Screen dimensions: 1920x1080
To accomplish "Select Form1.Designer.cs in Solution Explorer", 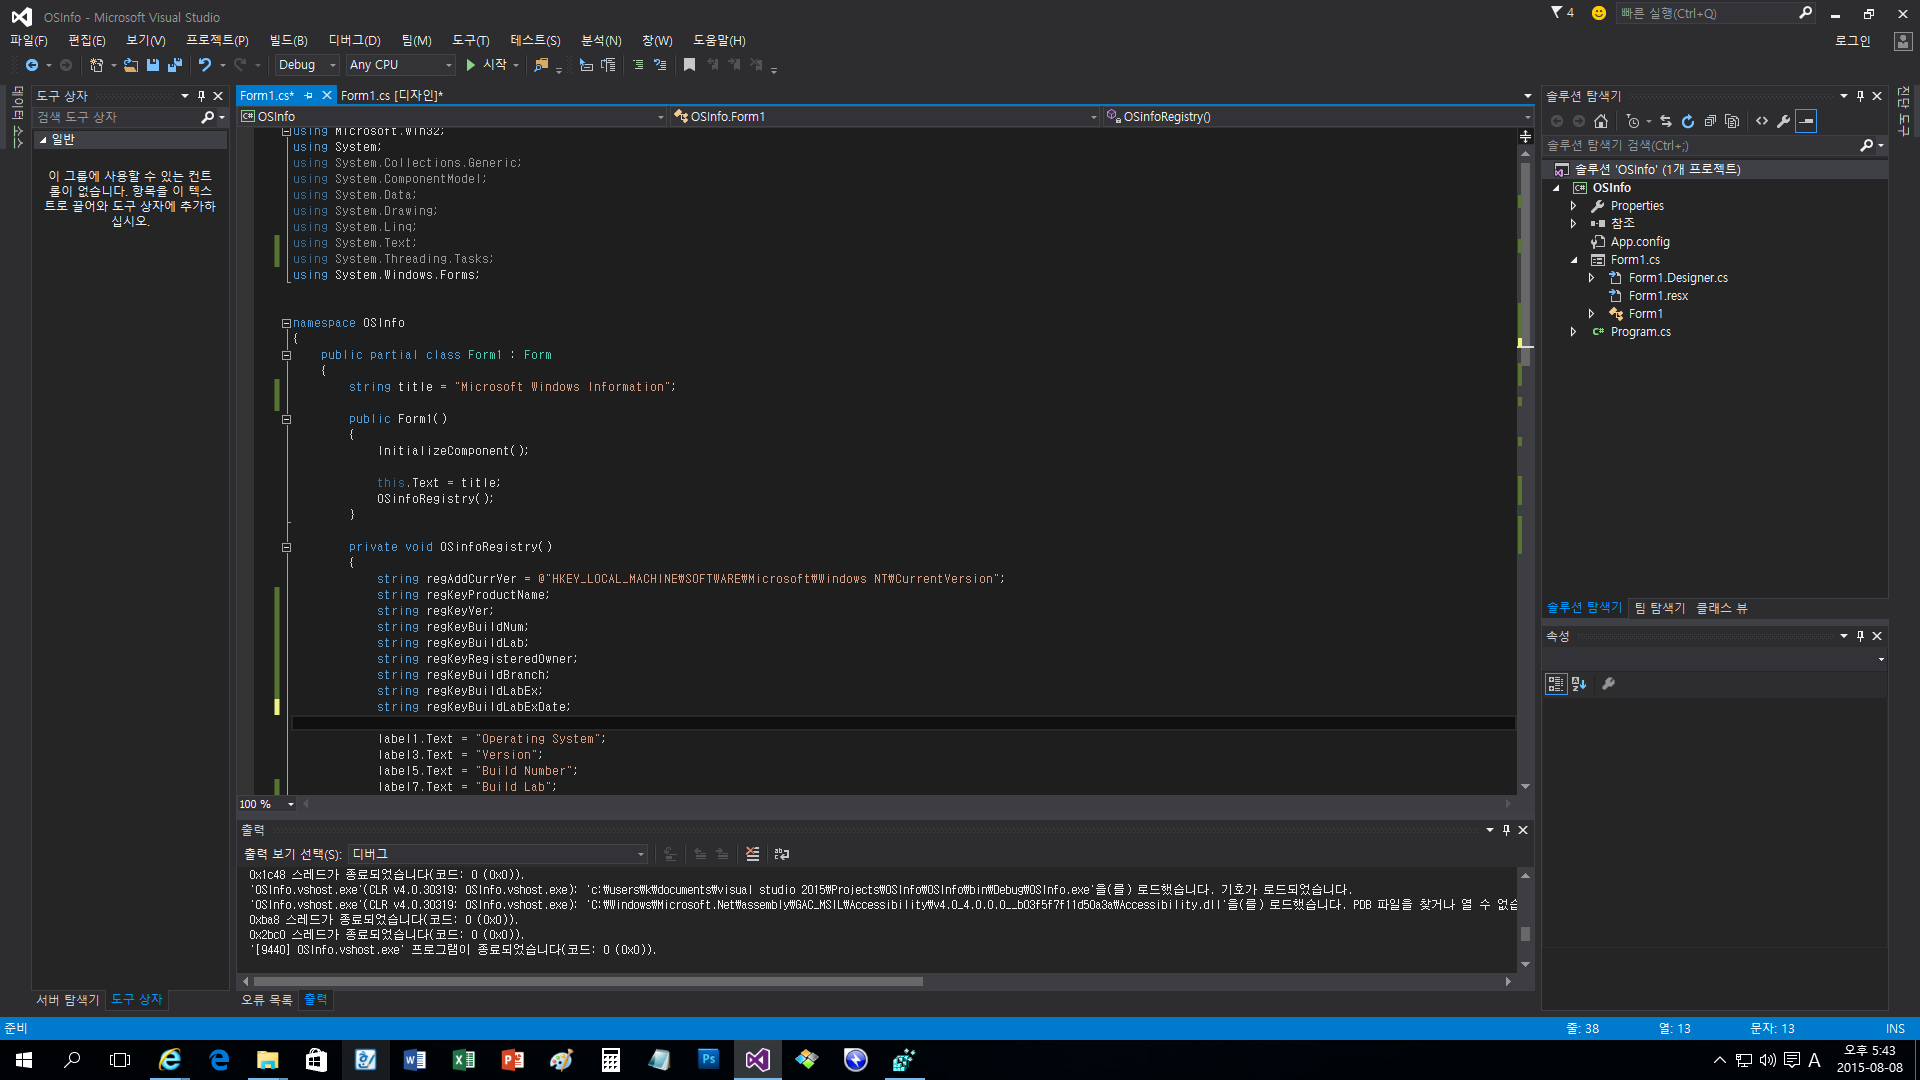I will coord(1678,278).
